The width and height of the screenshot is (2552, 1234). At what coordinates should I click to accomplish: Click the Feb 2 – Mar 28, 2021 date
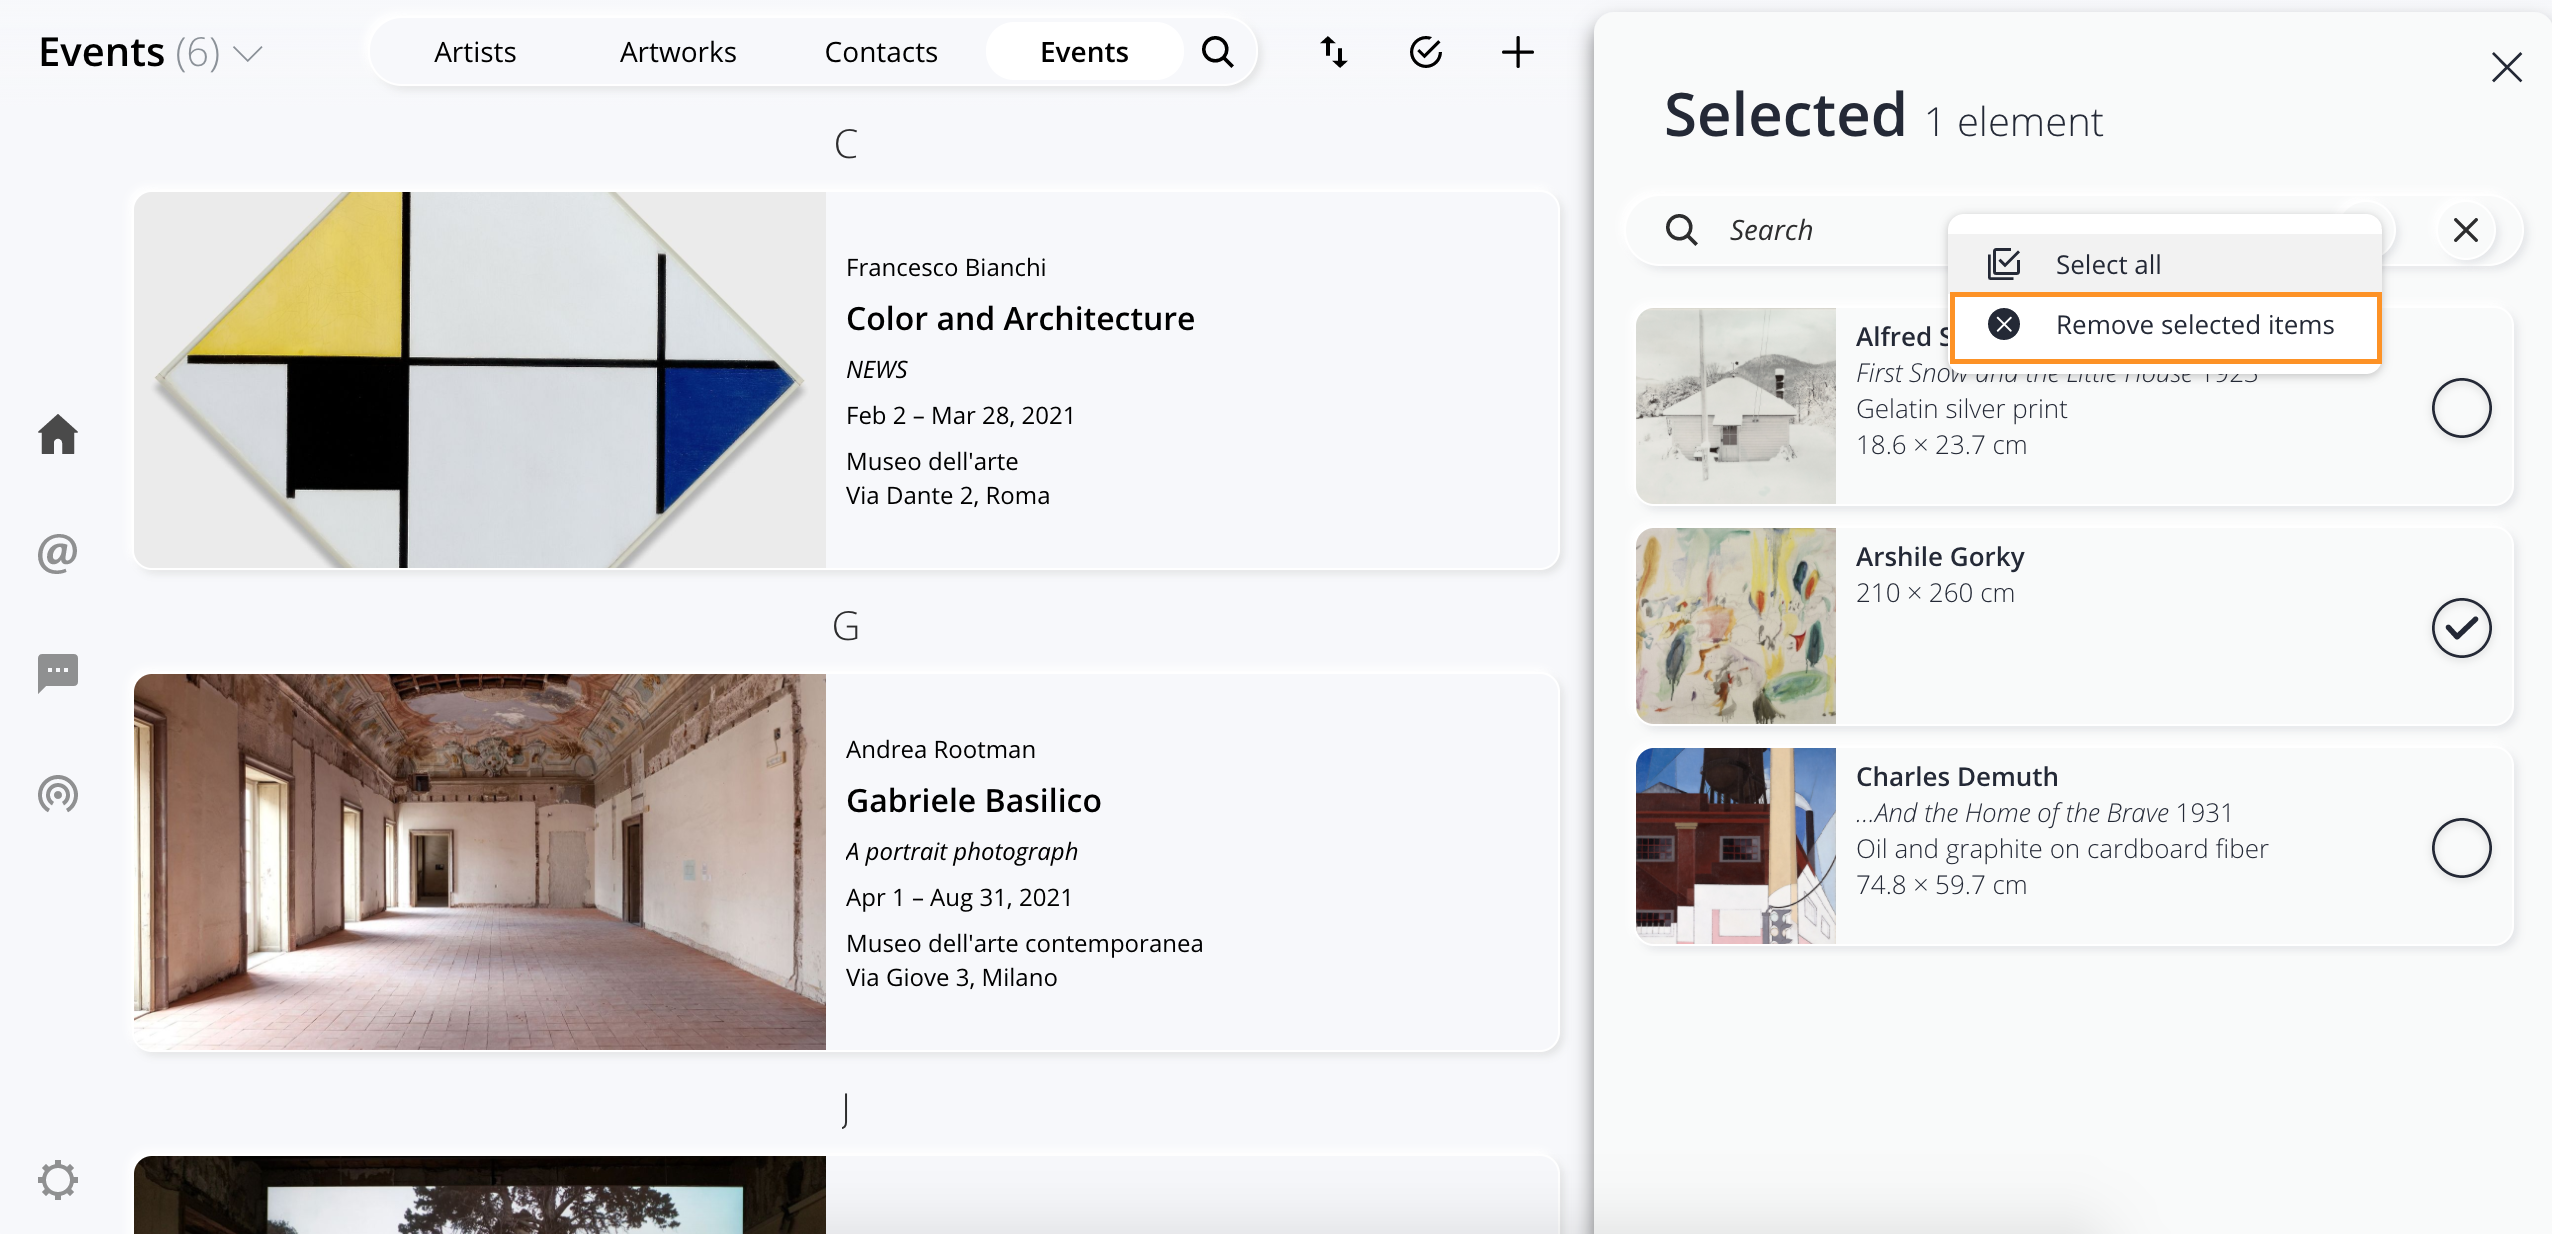click(x=960, y=415)
